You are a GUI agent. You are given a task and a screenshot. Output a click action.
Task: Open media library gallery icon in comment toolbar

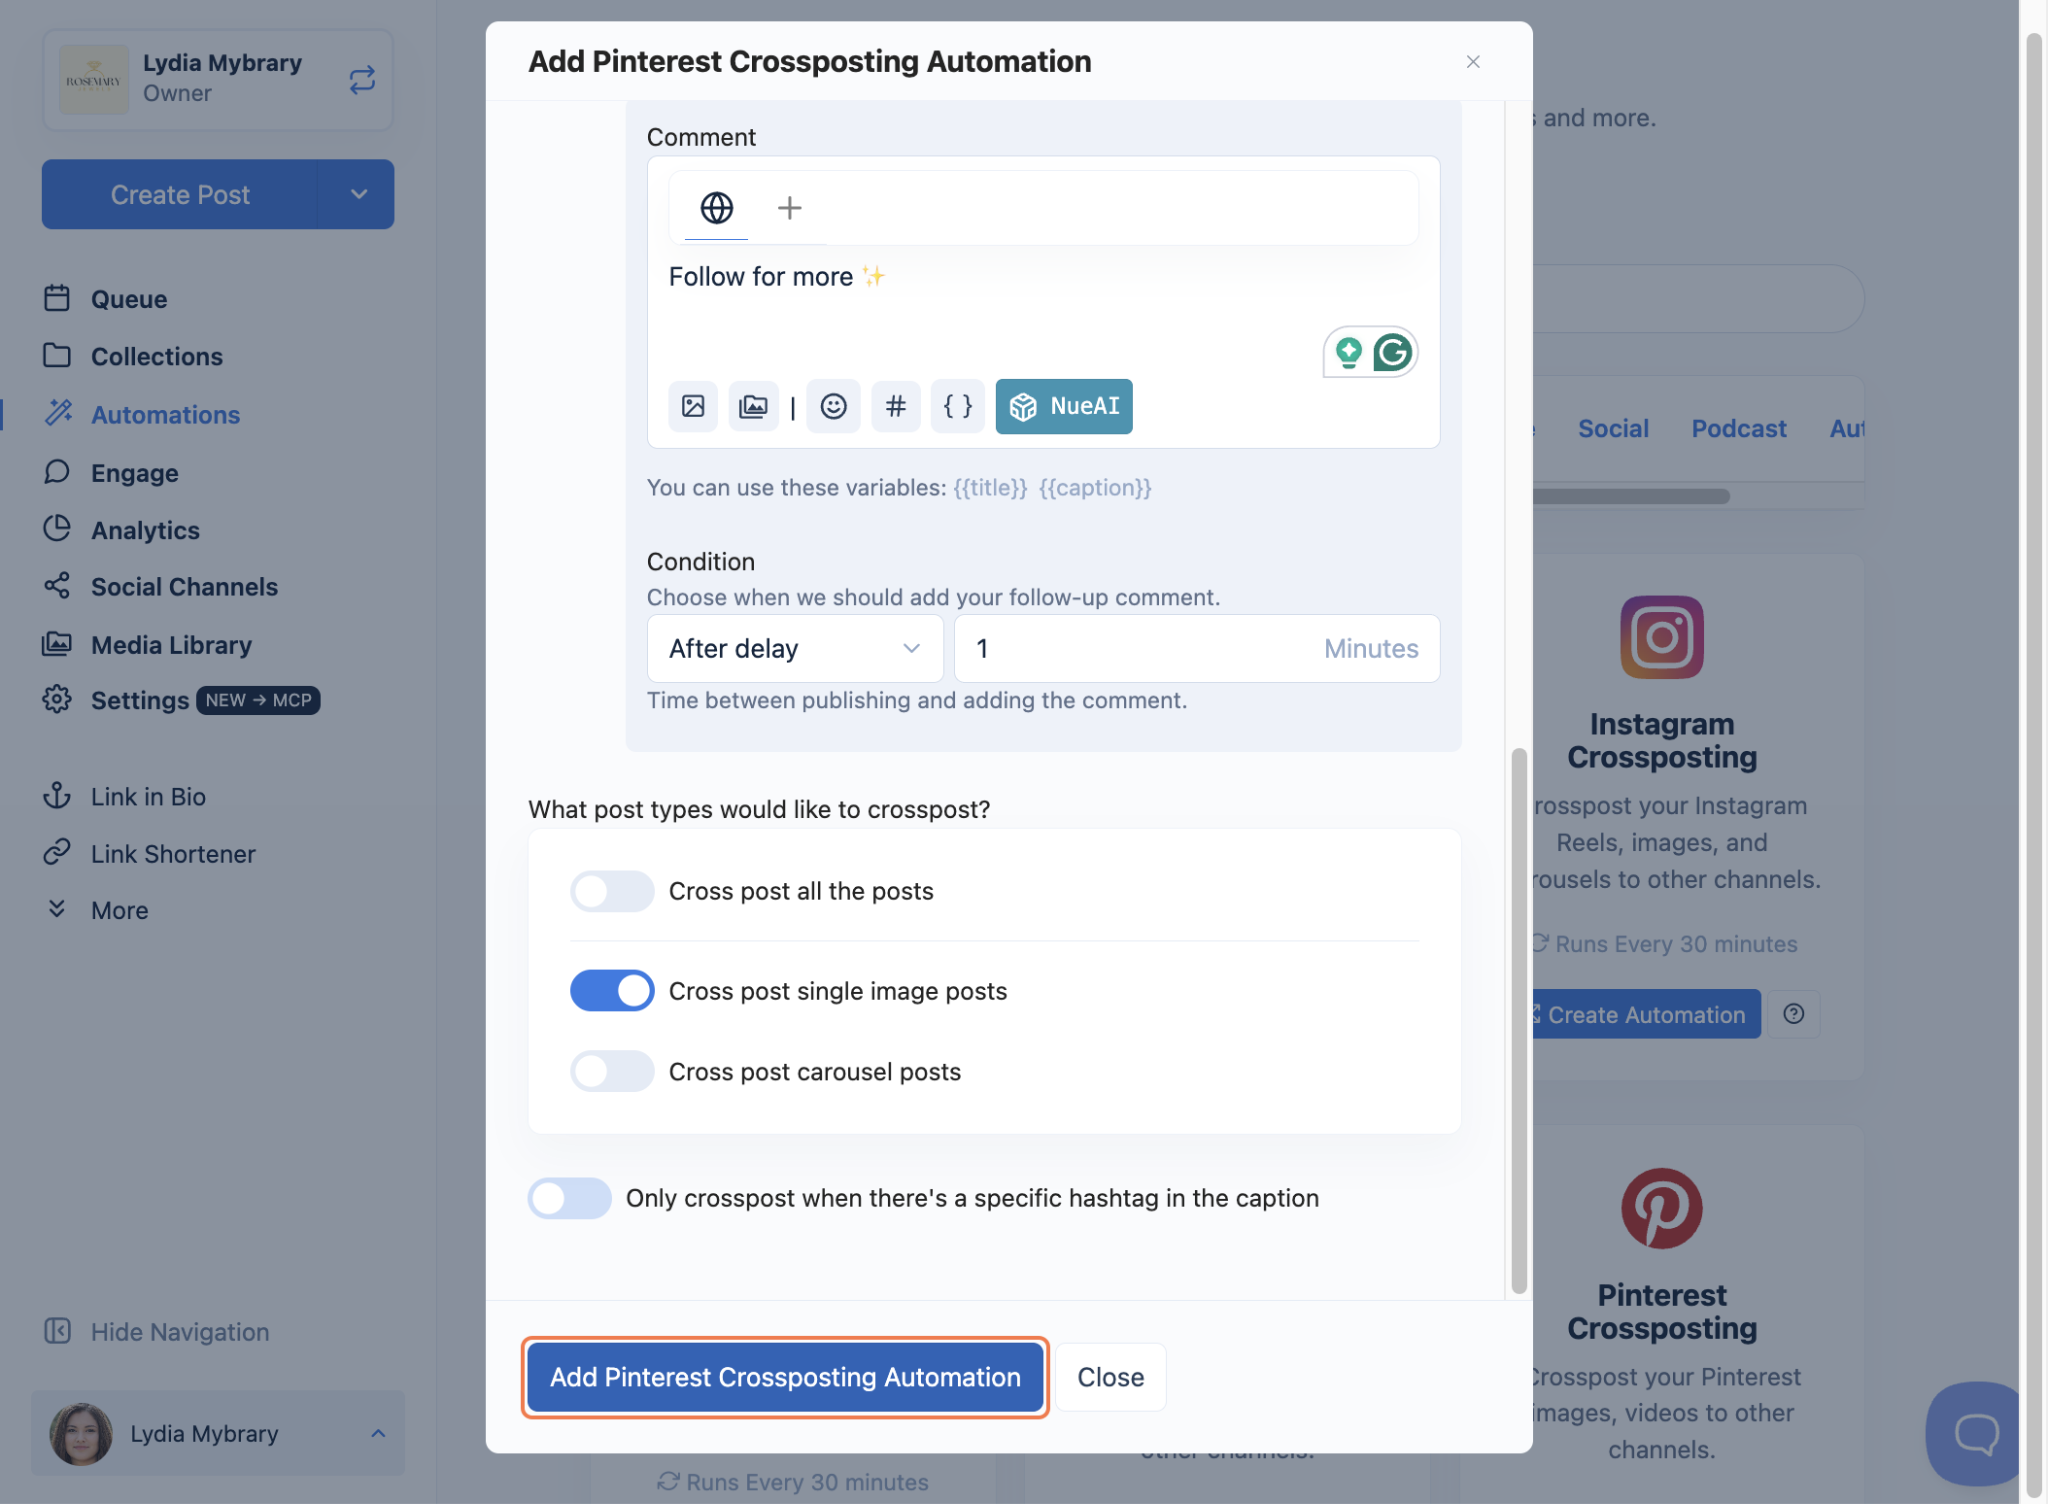tap(753, 406)
